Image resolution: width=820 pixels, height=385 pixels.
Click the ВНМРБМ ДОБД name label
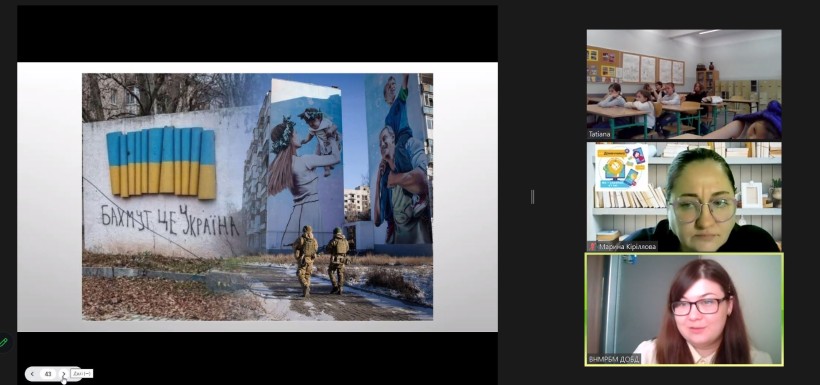coord(614,359)
